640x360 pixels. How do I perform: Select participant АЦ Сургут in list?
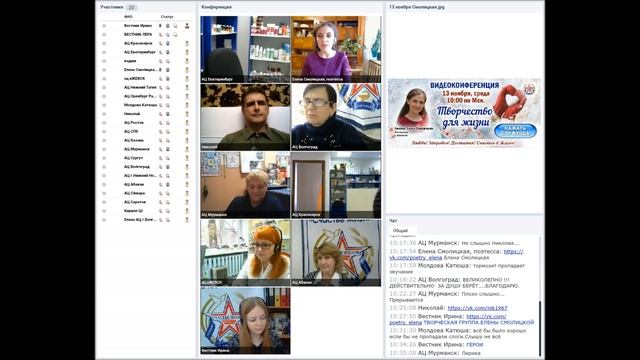(133, 158)
